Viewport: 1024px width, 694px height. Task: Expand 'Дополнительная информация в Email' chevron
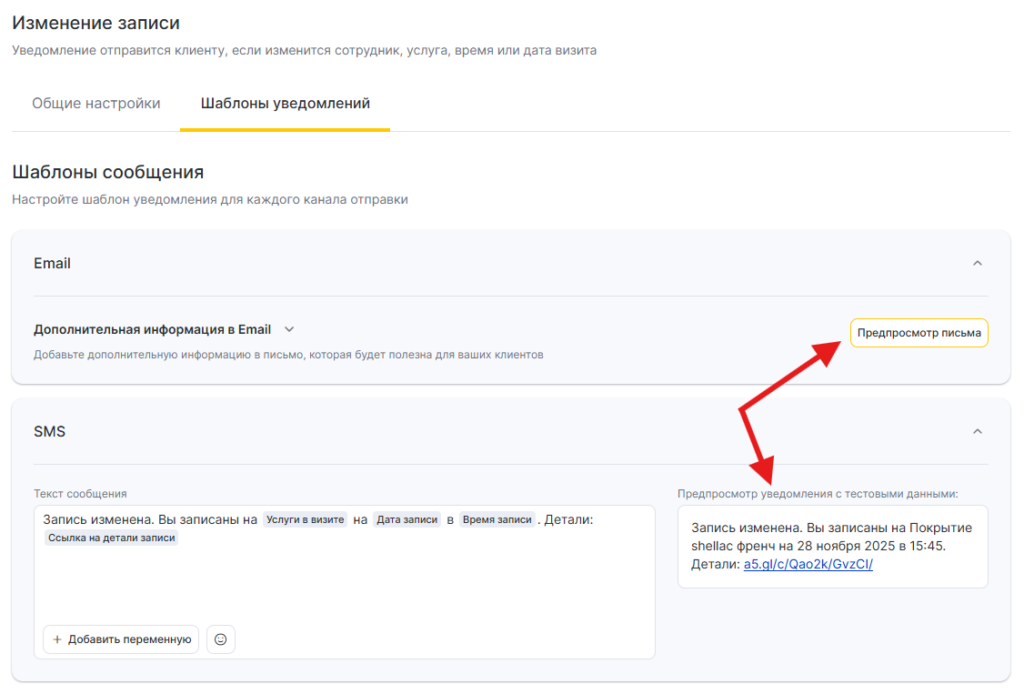pyautogui.click(x=289, y=329)
